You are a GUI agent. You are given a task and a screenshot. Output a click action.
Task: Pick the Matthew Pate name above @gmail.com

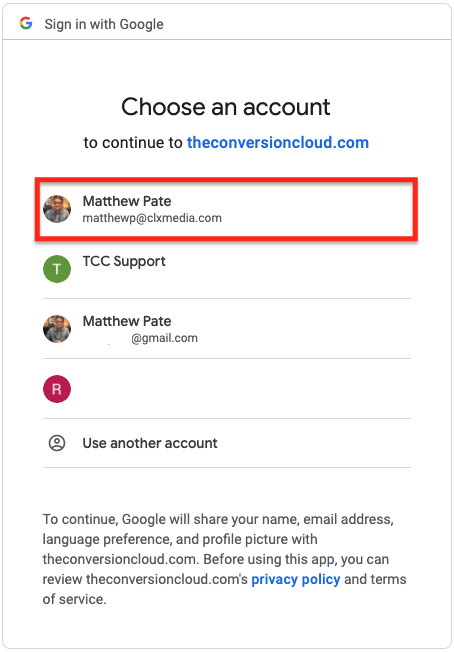(x=127, y=321)
